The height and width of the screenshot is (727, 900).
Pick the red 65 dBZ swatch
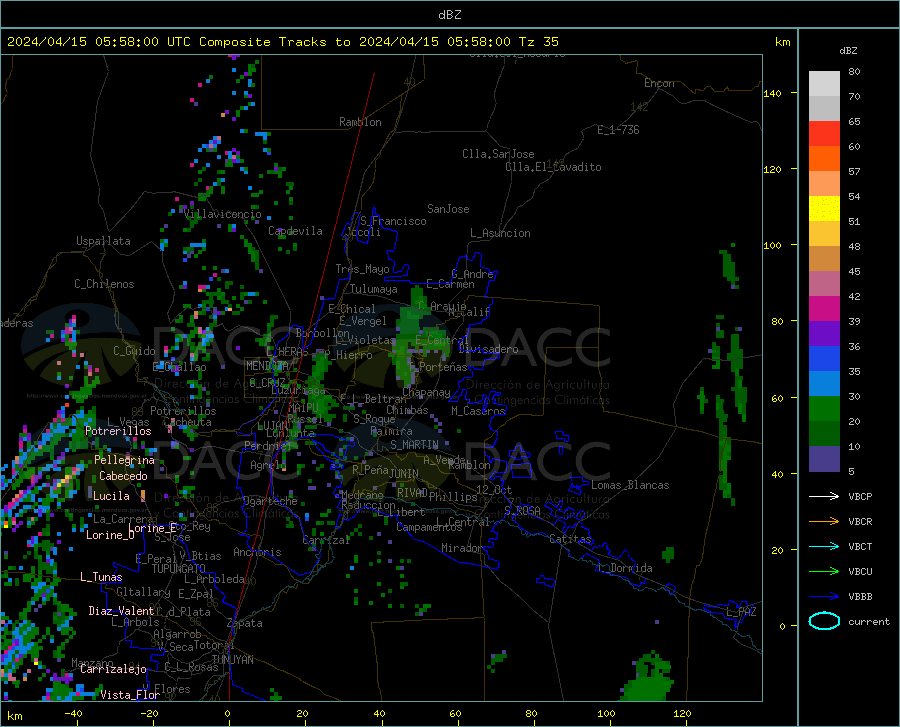[x=824, y=134]
